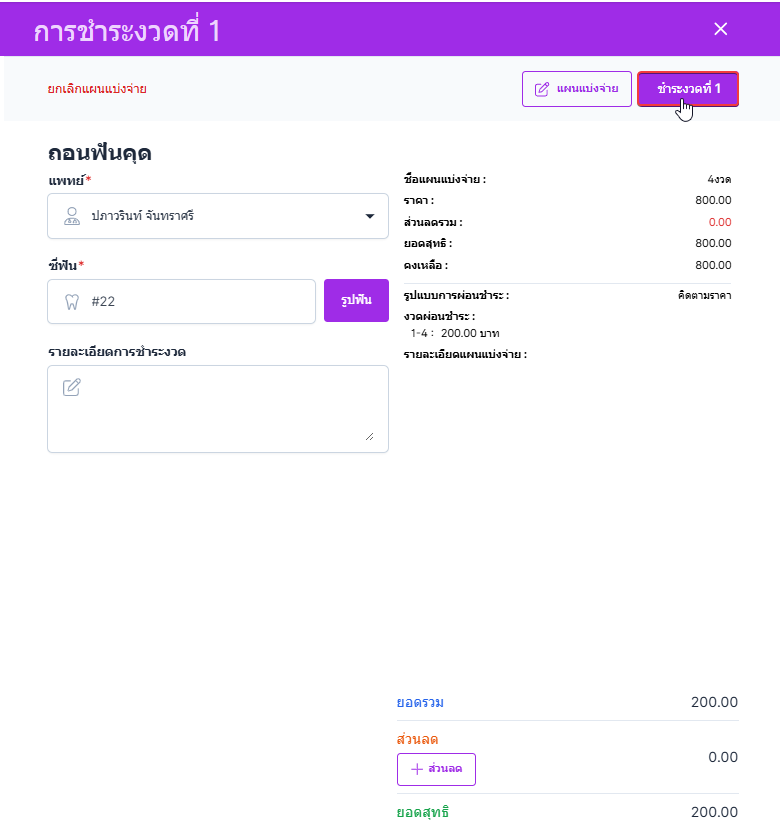
Task: Click inside รายละเอียดการชำระงวด text area
Action: point(217,410)
